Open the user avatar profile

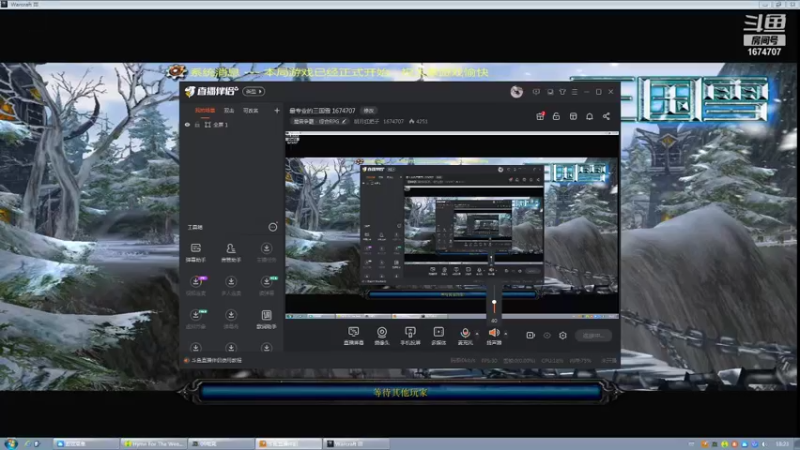[516, 92]
